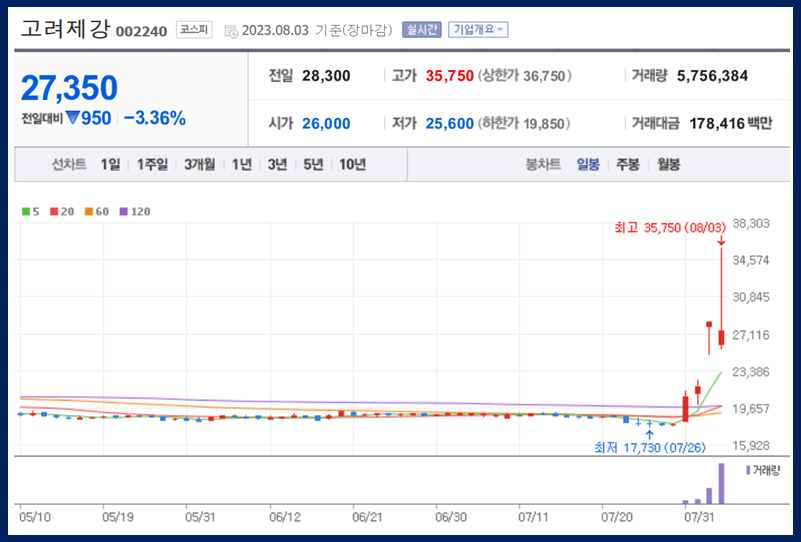This screenshot has width=801, height=542.
Task: Select the 5년 line chart period
Action: click(x=313, y=164)
